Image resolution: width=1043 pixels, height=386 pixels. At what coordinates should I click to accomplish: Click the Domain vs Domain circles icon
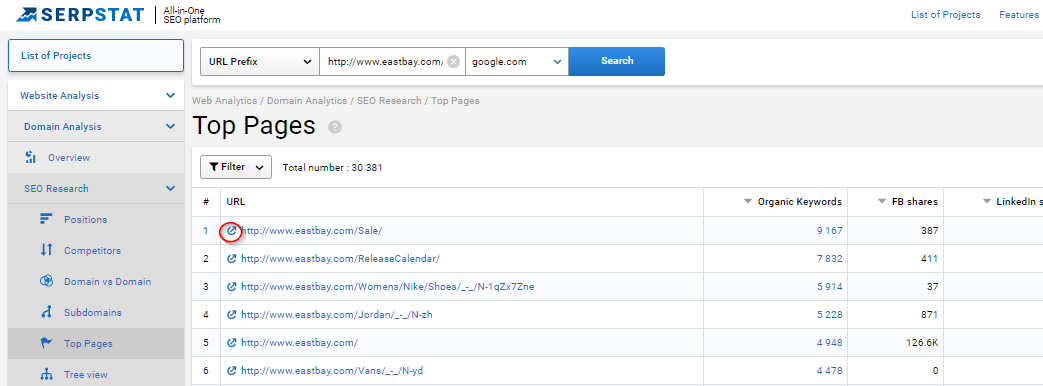(x=46, y=282)
